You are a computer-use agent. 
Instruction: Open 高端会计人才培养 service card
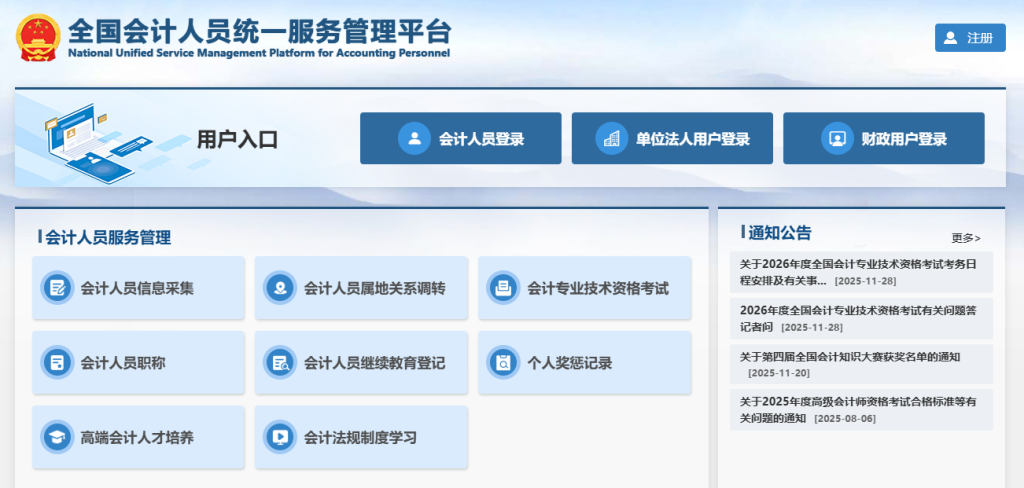coord(138,437)
